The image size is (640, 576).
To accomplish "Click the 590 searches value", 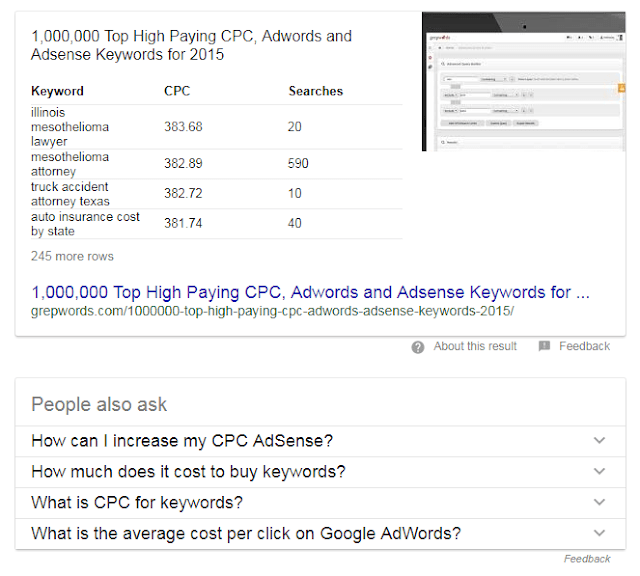I will pyautogui.click(x=298, y=163).
